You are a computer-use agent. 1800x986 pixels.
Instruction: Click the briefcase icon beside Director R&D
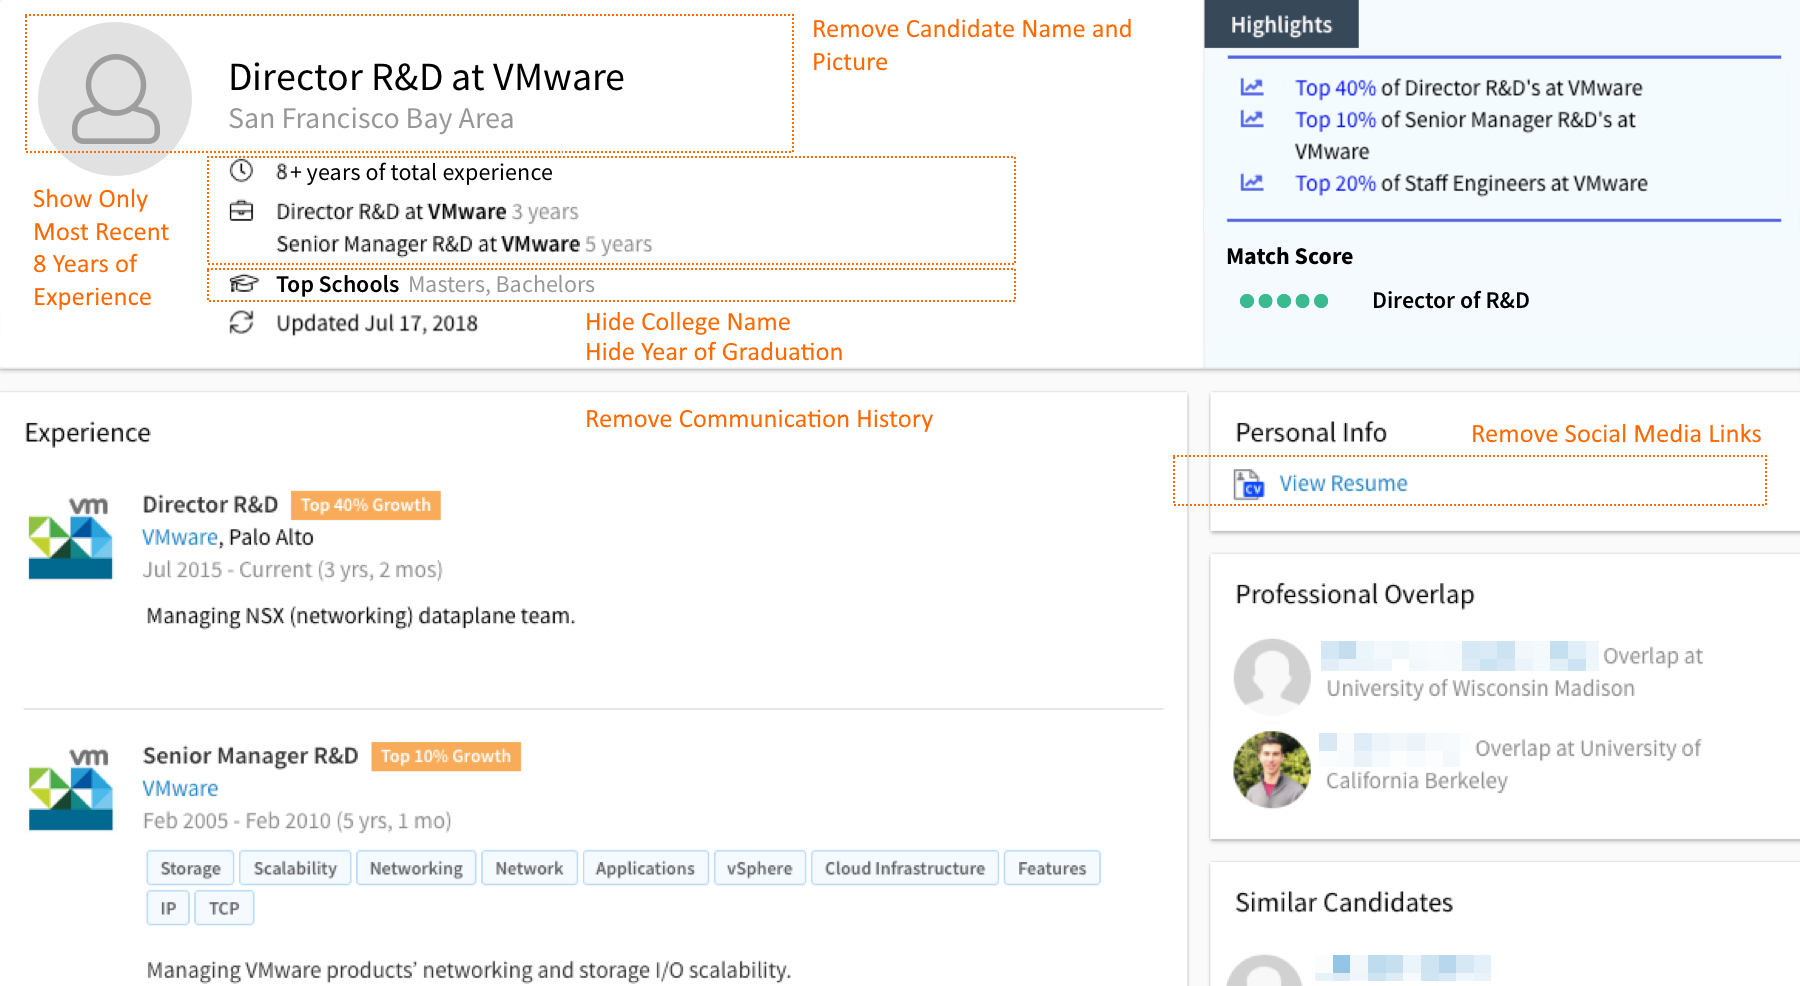(x=241, y=211)
